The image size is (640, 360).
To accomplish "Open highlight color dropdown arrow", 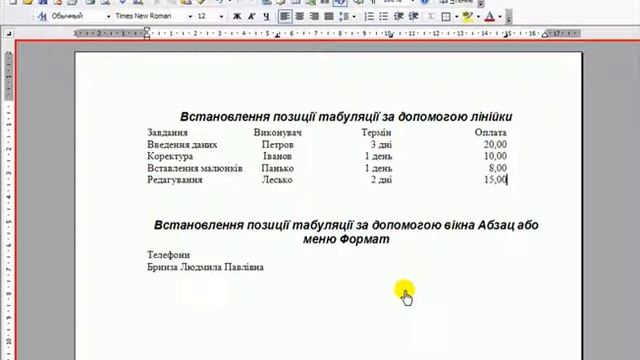I will 478,17.
